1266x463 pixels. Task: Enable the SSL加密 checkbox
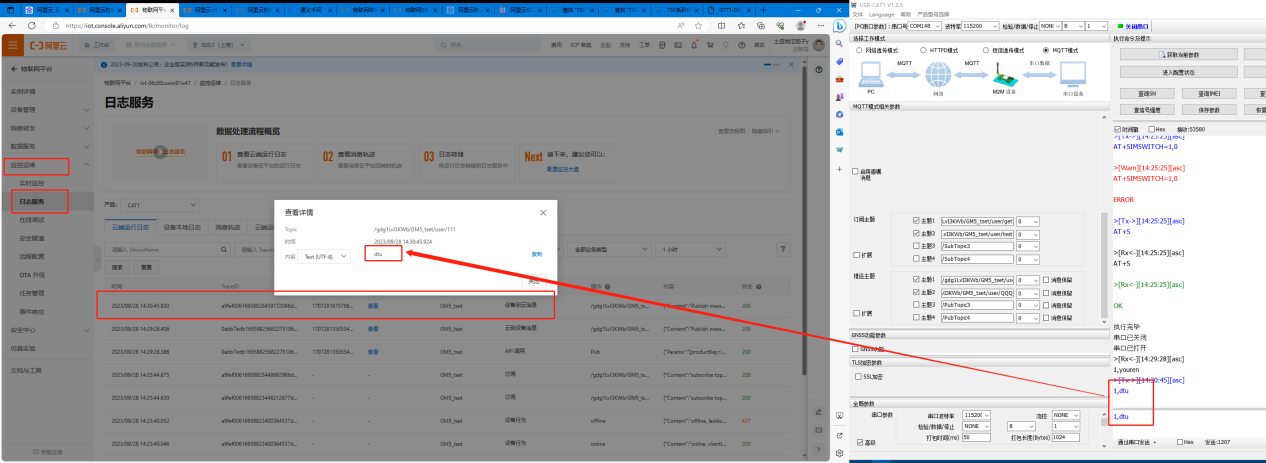click(855, 377)
